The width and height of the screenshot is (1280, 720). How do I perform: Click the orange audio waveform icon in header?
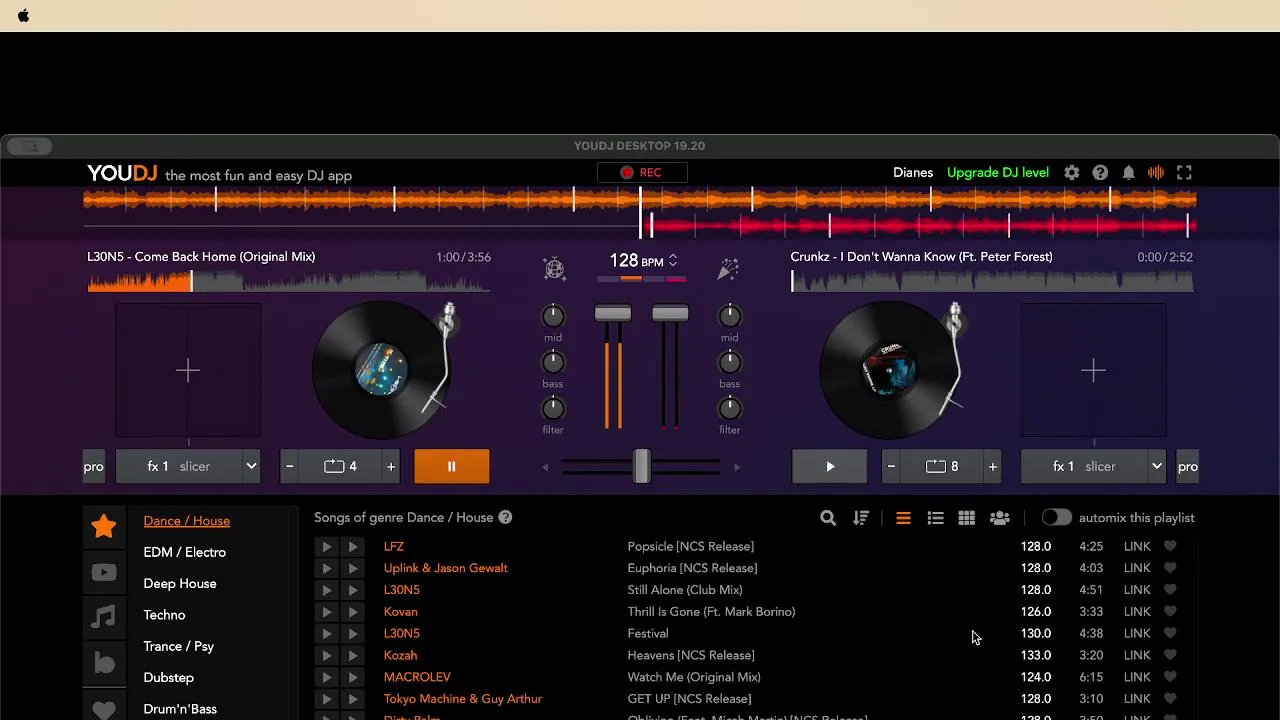(1156, 173)
